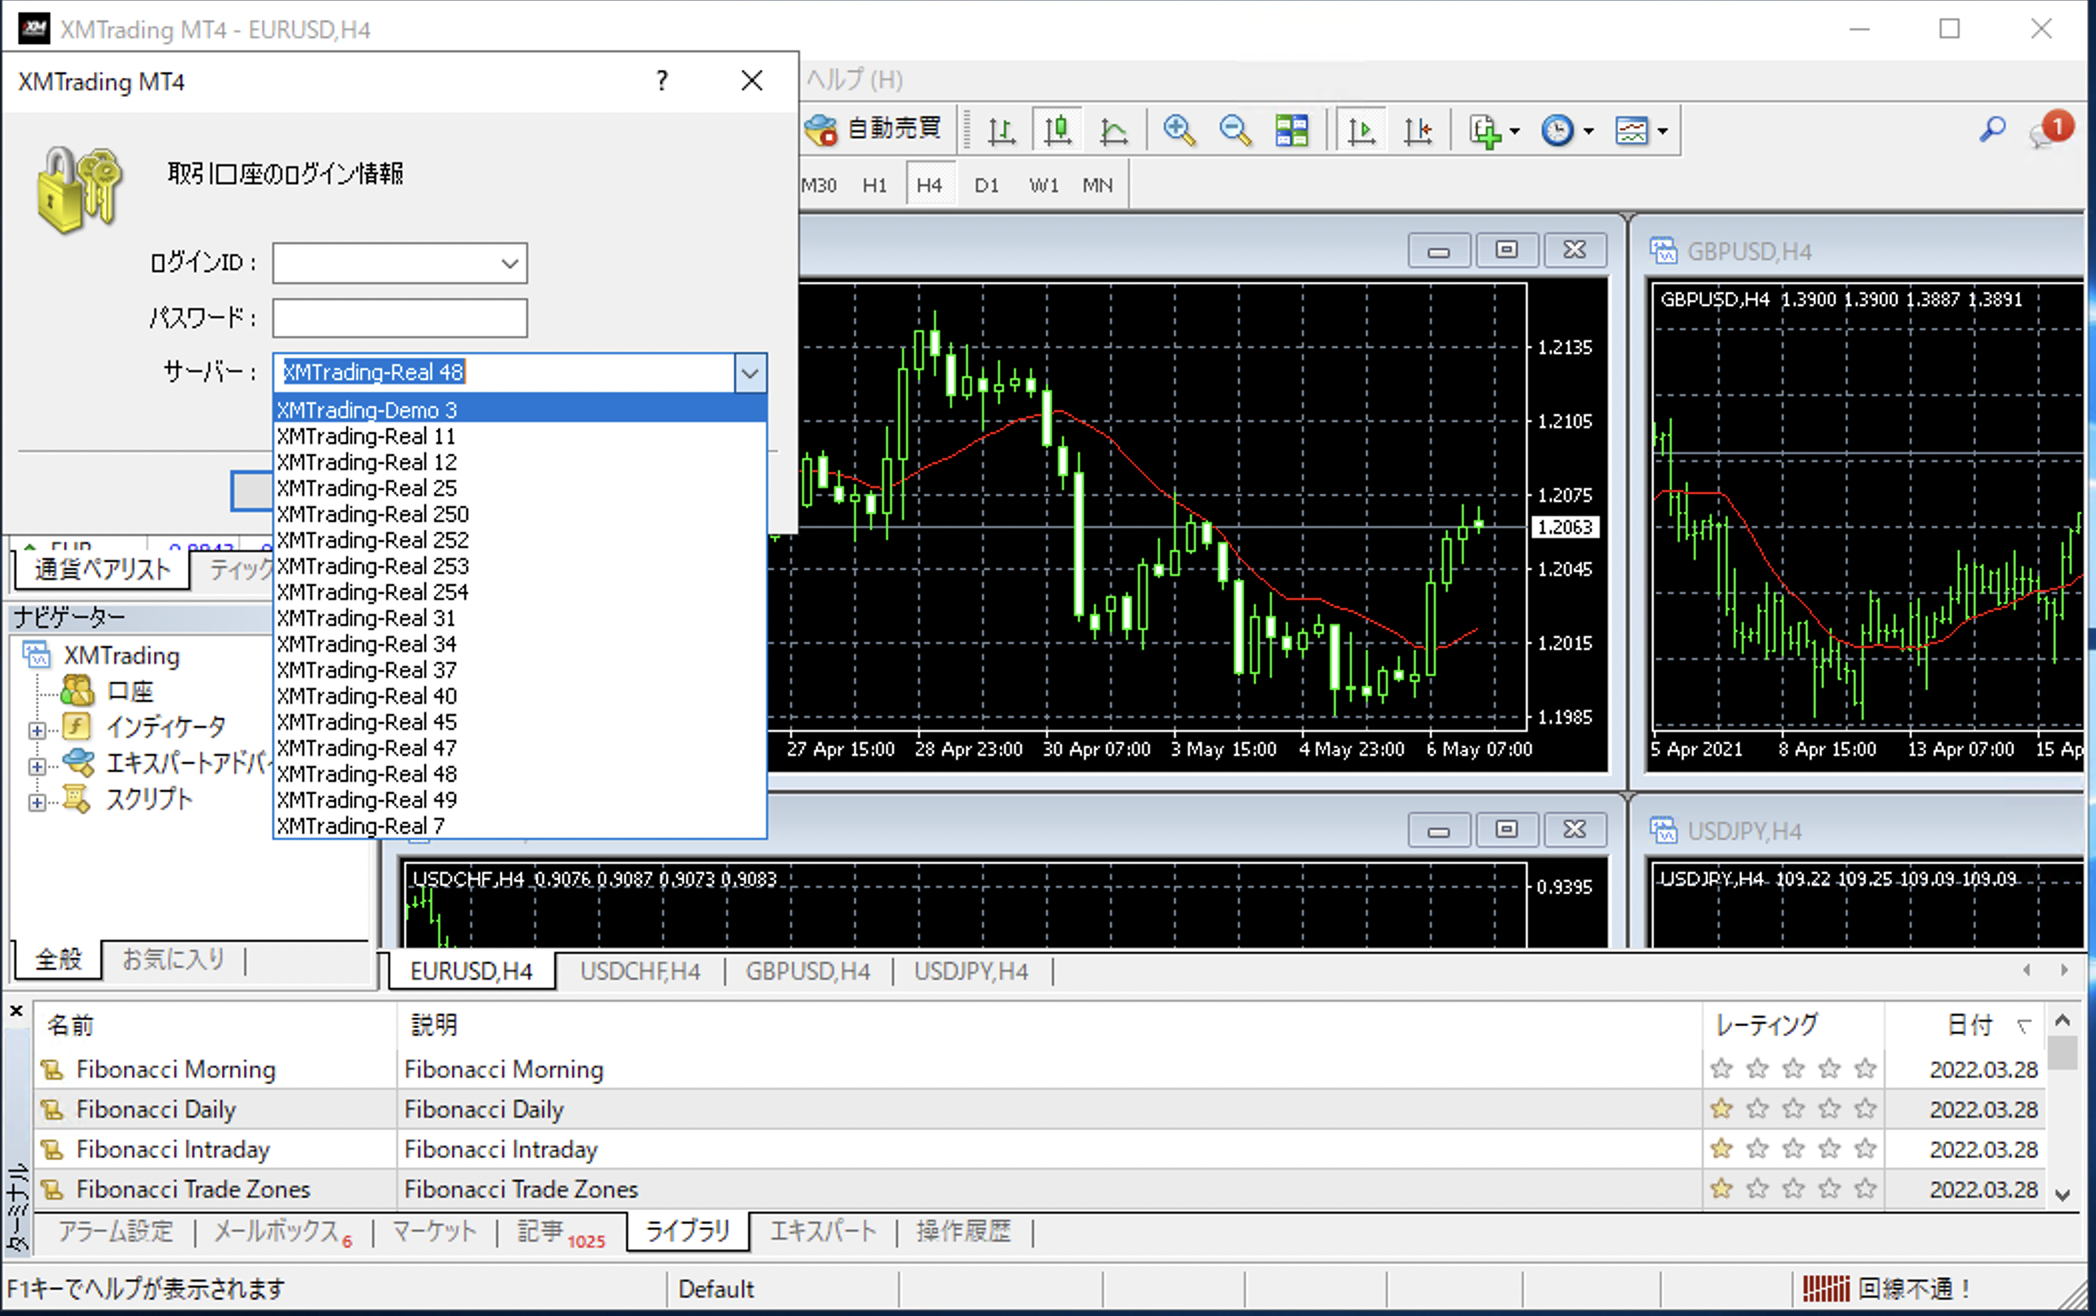Choose XMTrading-Demo 3 from server list
This screenshot has width=2096, height=1316.
[x=520, y=409]
